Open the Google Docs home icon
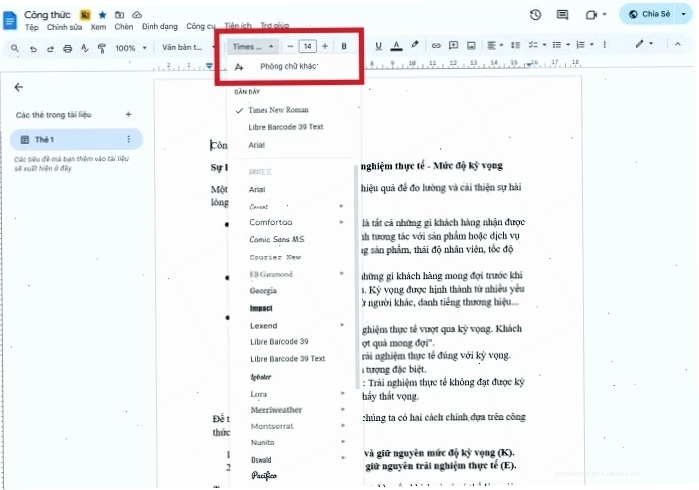This screenshot has height=490, width=699. [10, 21]
